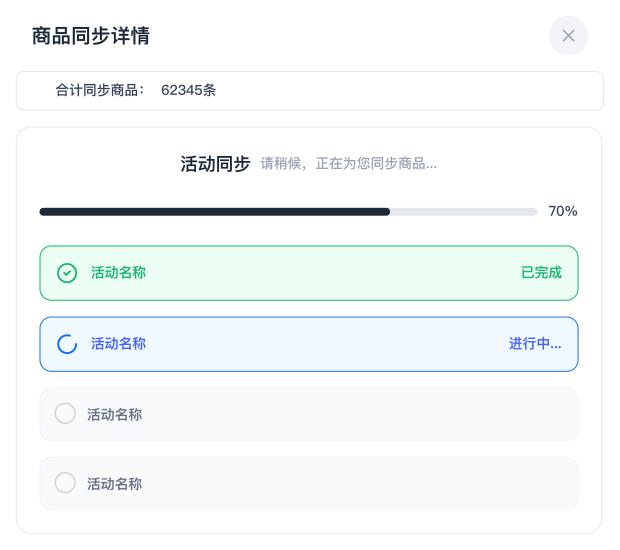Click the 活动同步 section heading
This screenshot has height=550, width=620.
pos(215,164)
